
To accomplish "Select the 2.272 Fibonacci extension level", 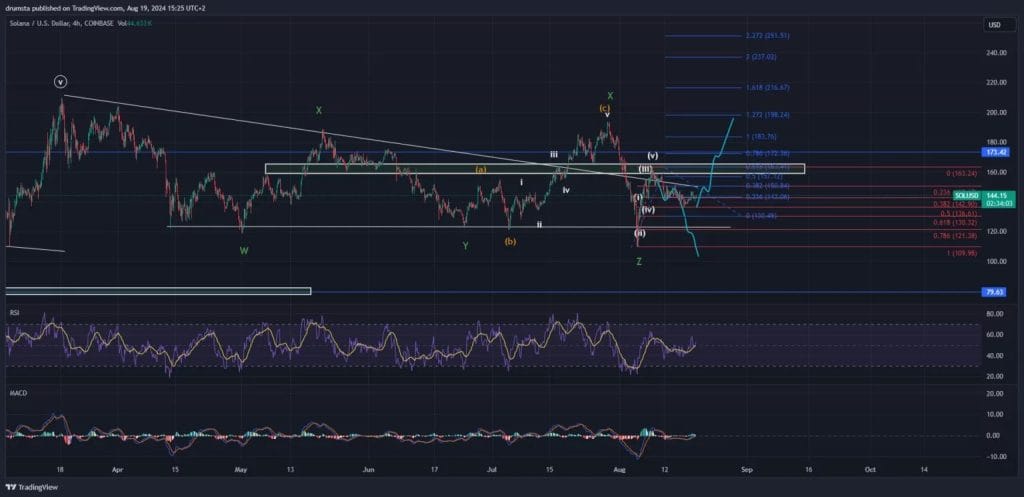I will click(768, 35).
